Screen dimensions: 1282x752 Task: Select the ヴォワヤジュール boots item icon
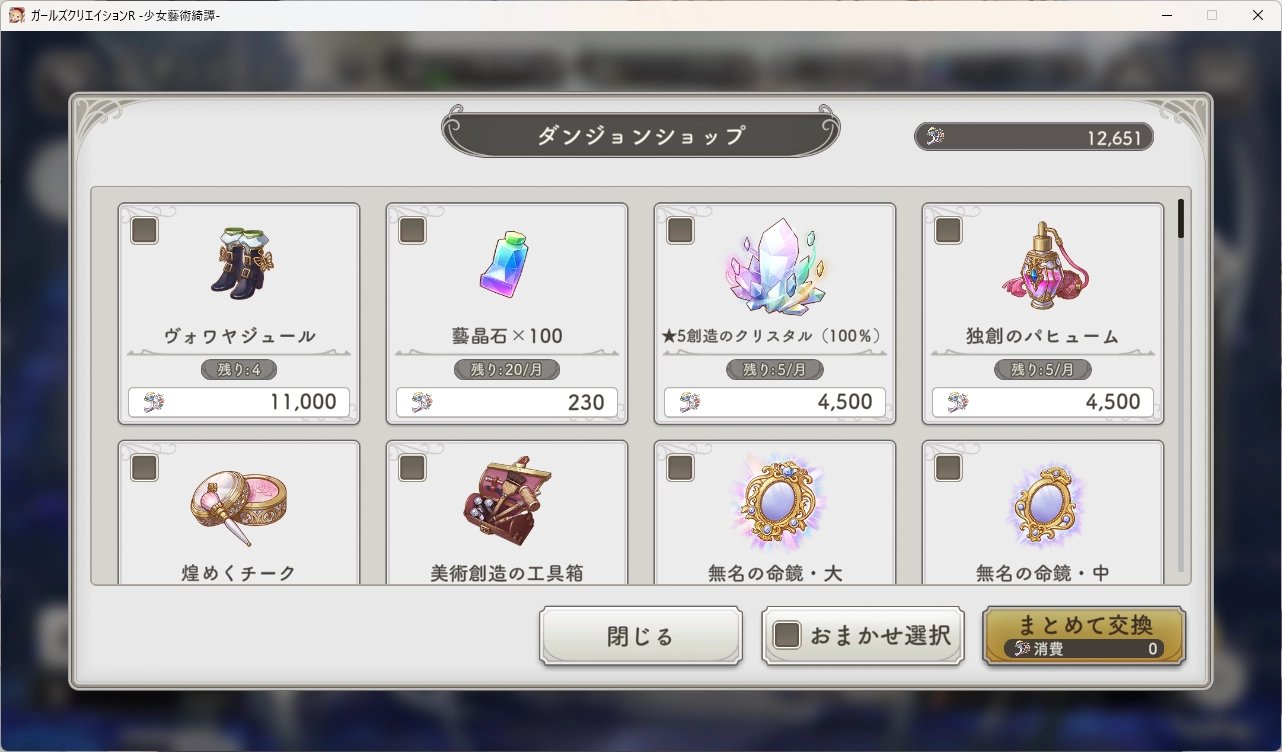coord(240,262)
